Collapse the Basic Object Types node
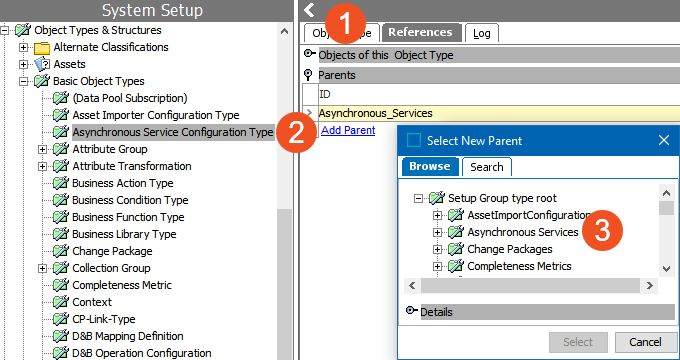Image resolution: width=680 pixels, height=360 pixels. [x=23, y=81]
